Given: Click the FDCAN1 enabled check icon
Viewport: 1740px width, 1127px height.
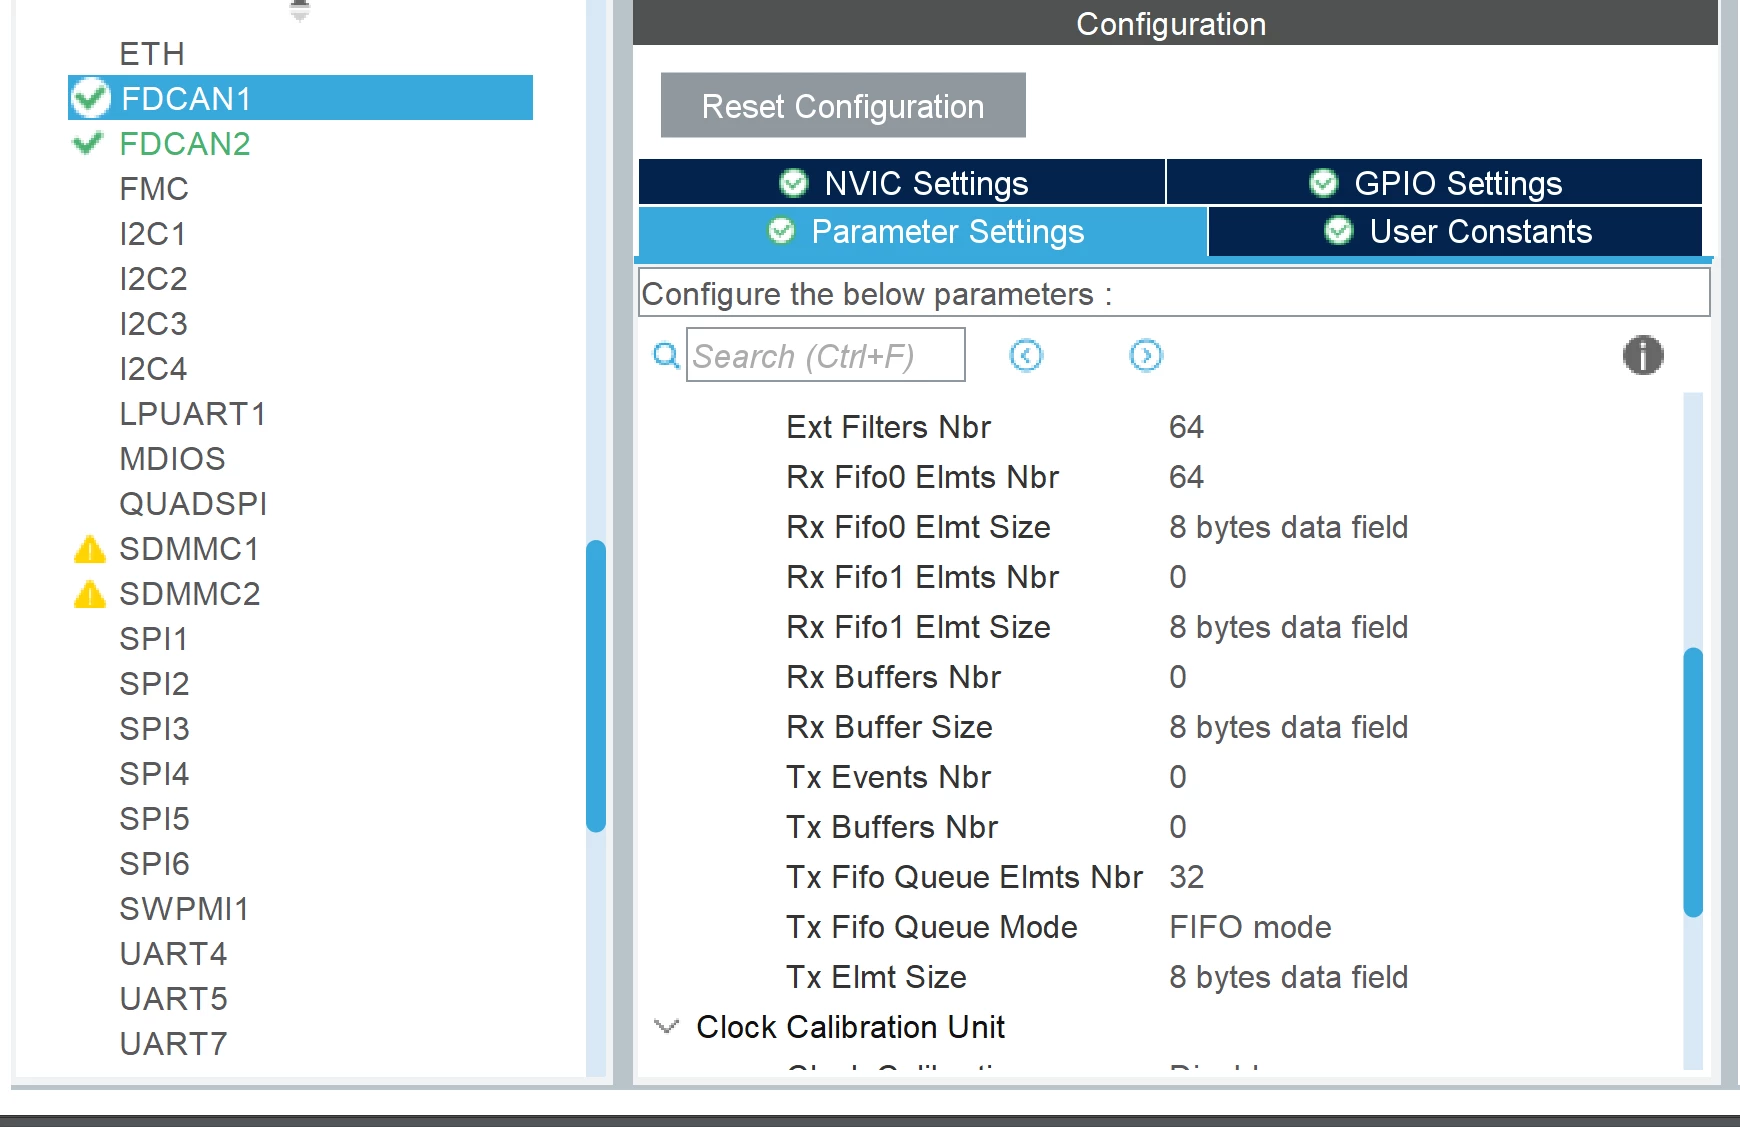Looking at the screenshot, I should tap(91, 98).
